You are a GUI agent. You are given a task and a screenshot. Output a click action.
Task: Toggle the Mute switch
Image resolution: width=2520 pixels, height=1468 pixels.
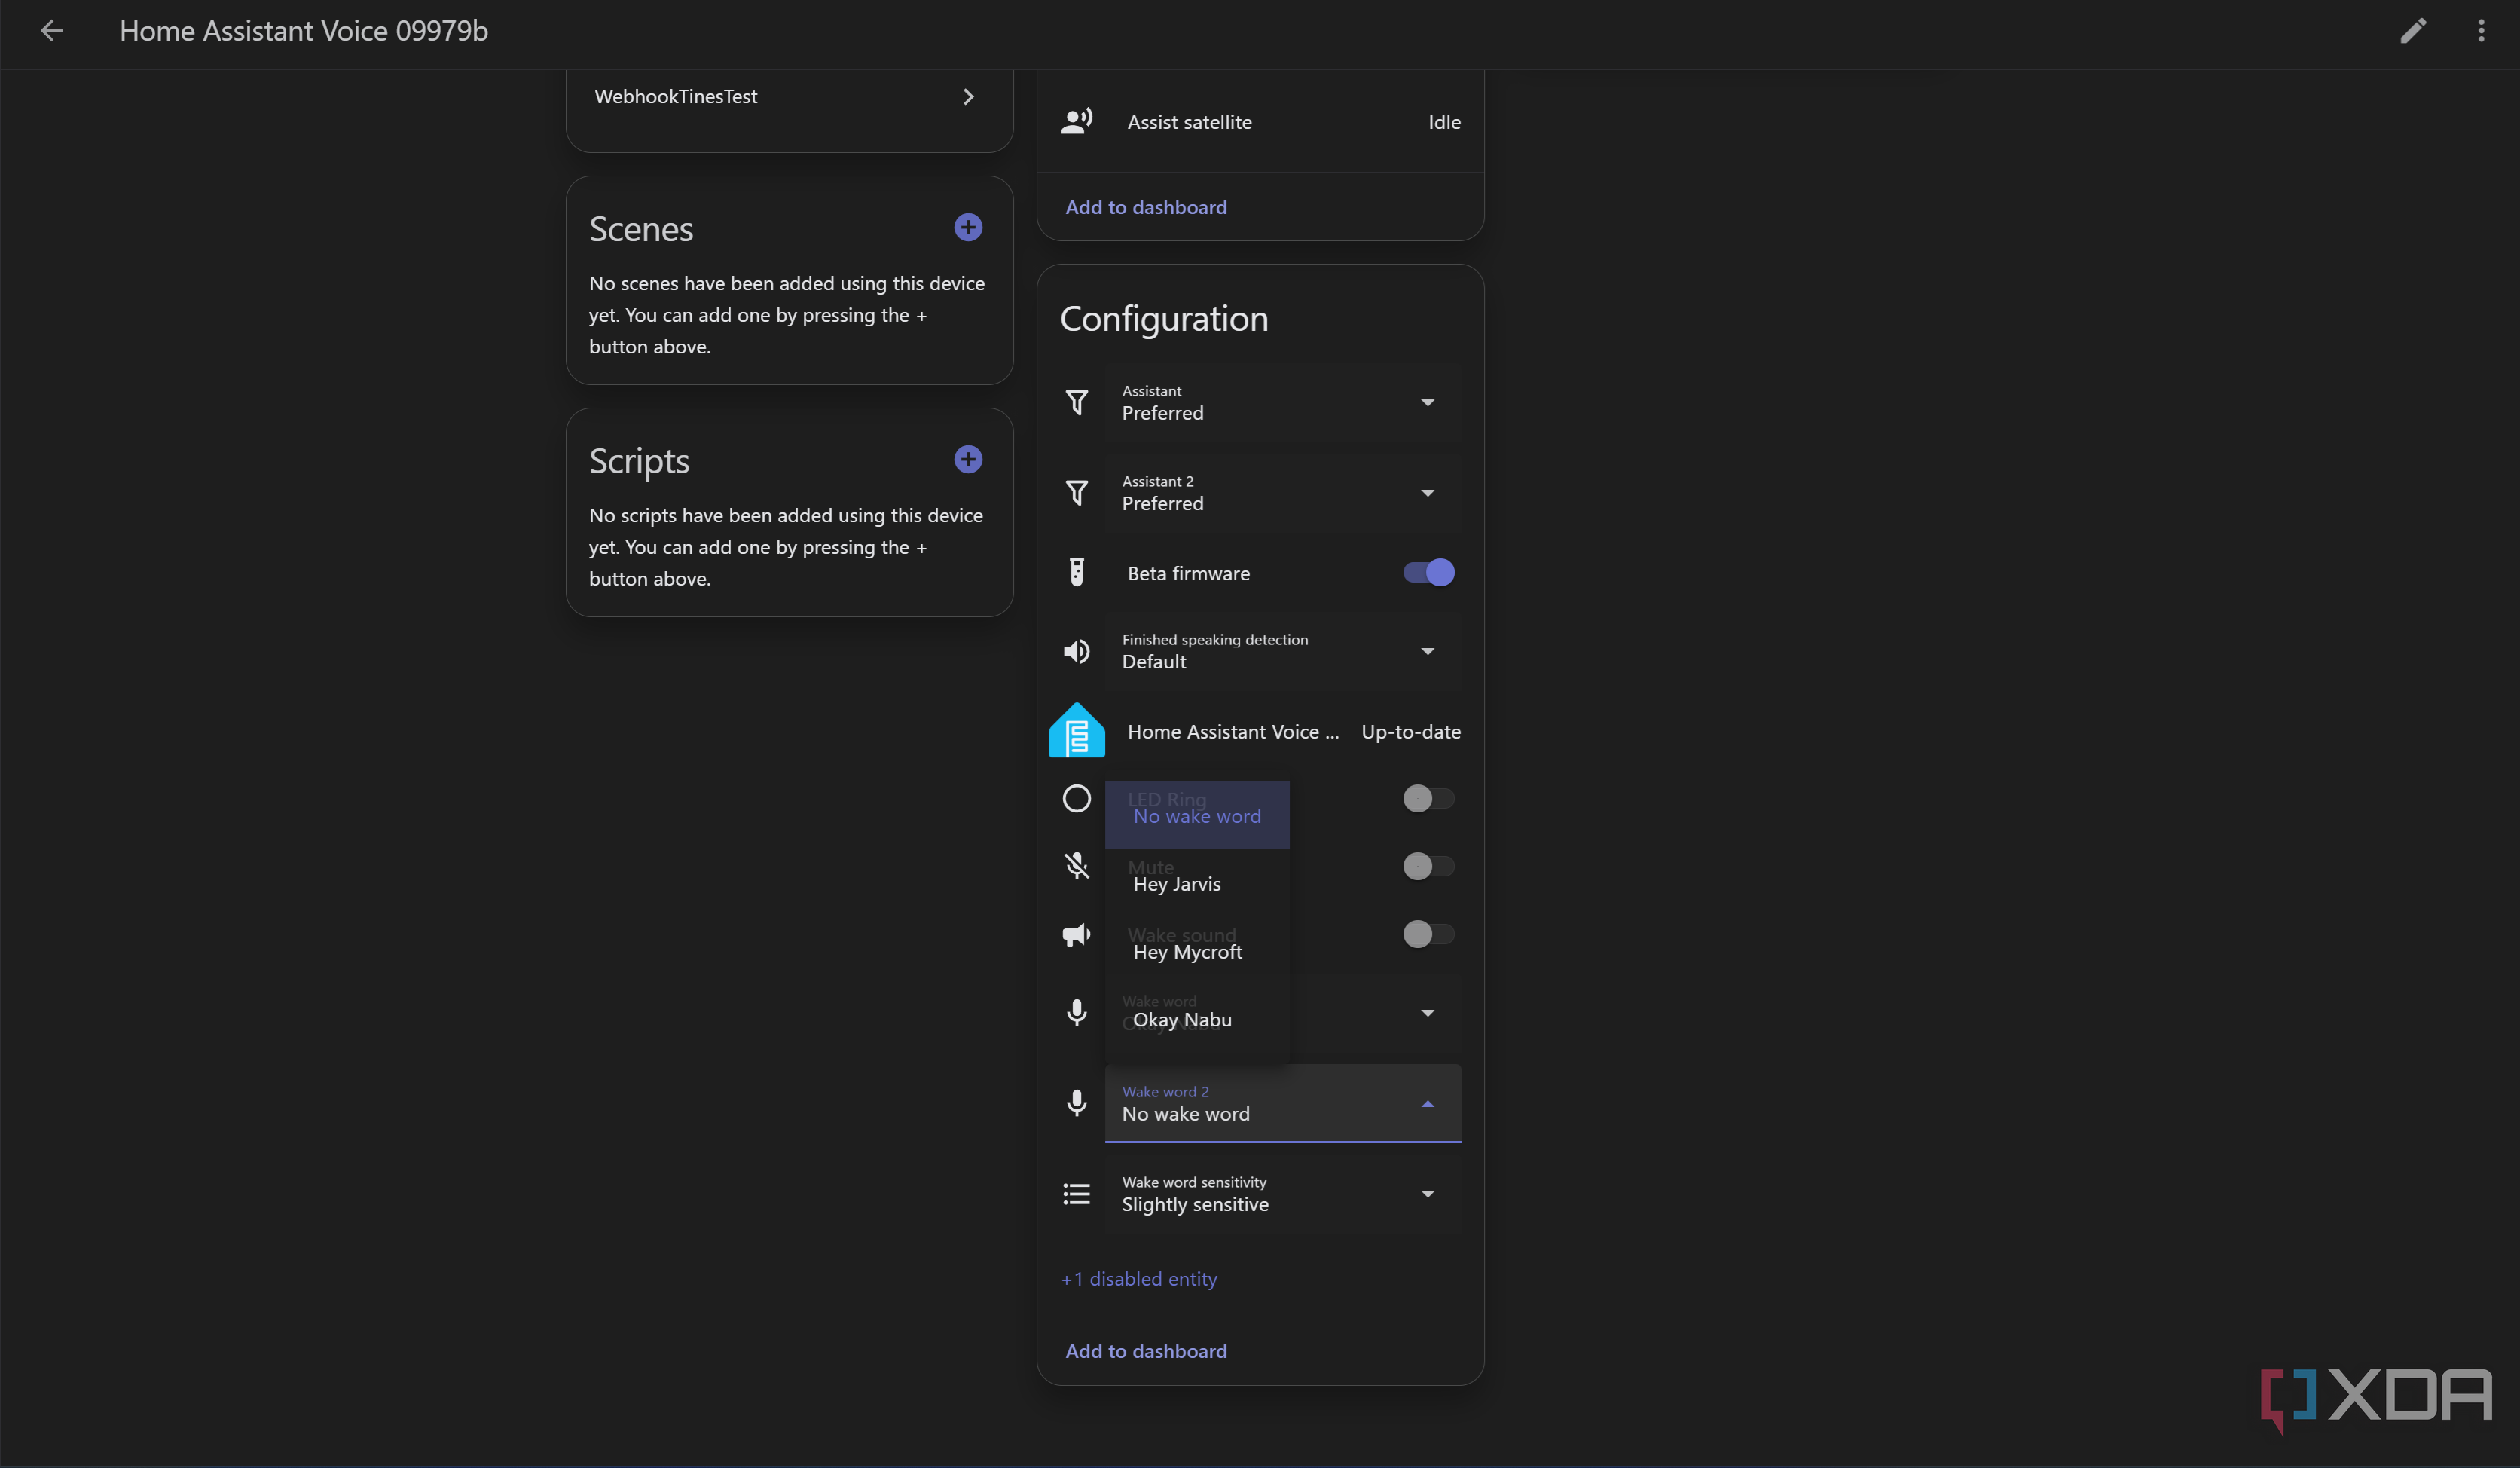(x=1428, y=867)
